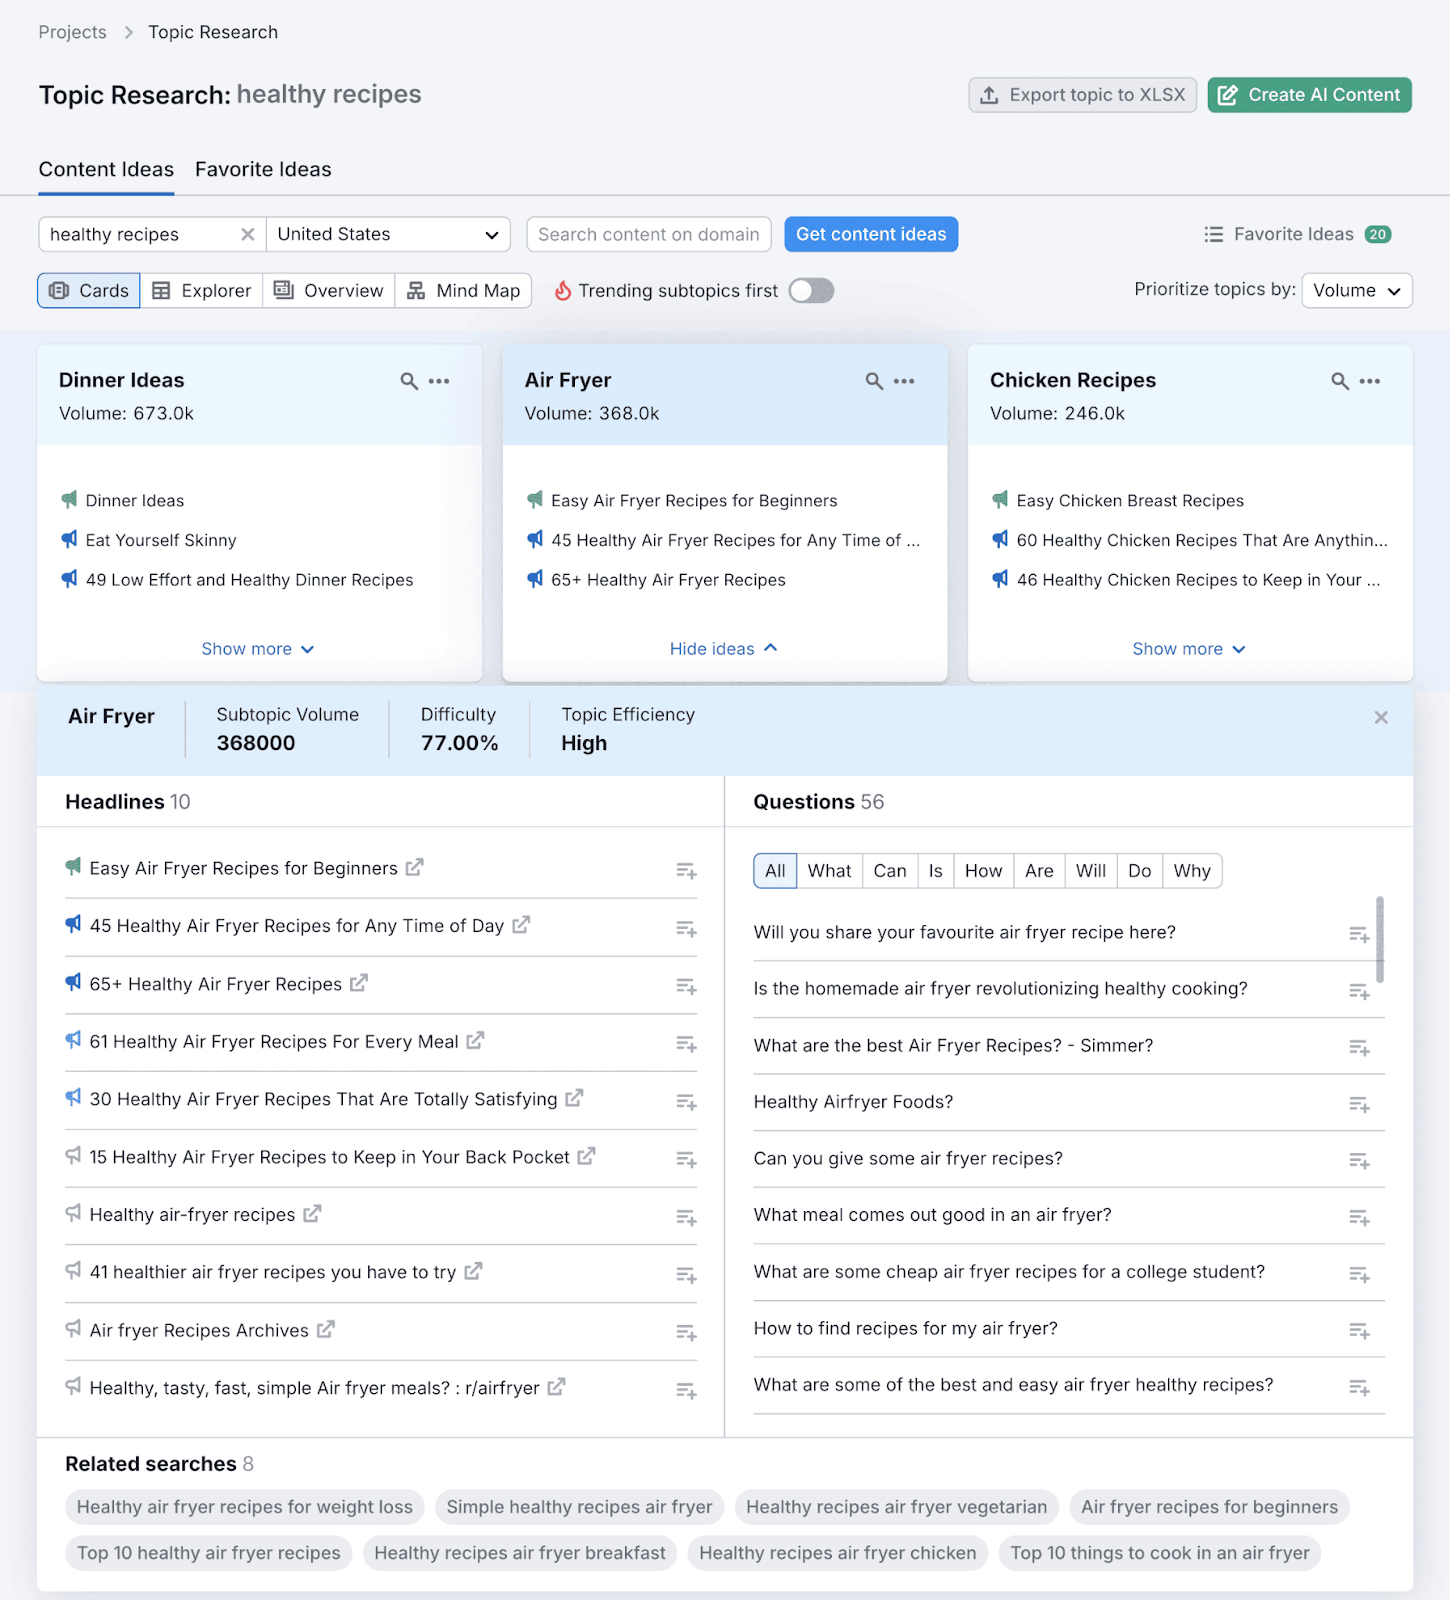Click the Search content on domain field
This screenshot has height=1600, width=1450.
(x=649, y=234)
